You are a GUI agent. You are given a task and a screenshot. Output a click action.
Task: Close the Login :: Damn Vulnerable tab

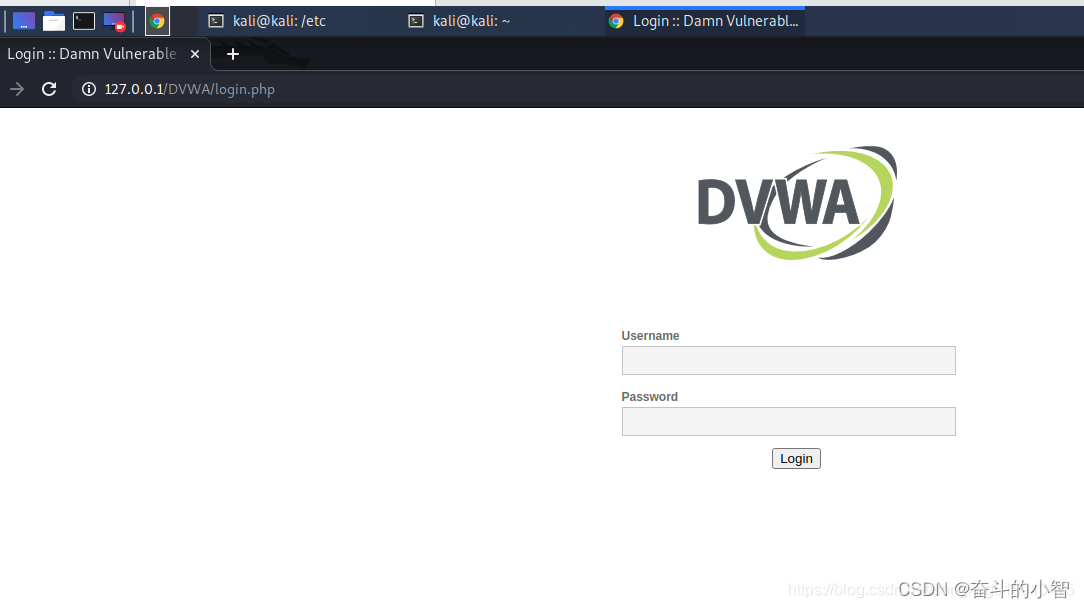point(195,54)
